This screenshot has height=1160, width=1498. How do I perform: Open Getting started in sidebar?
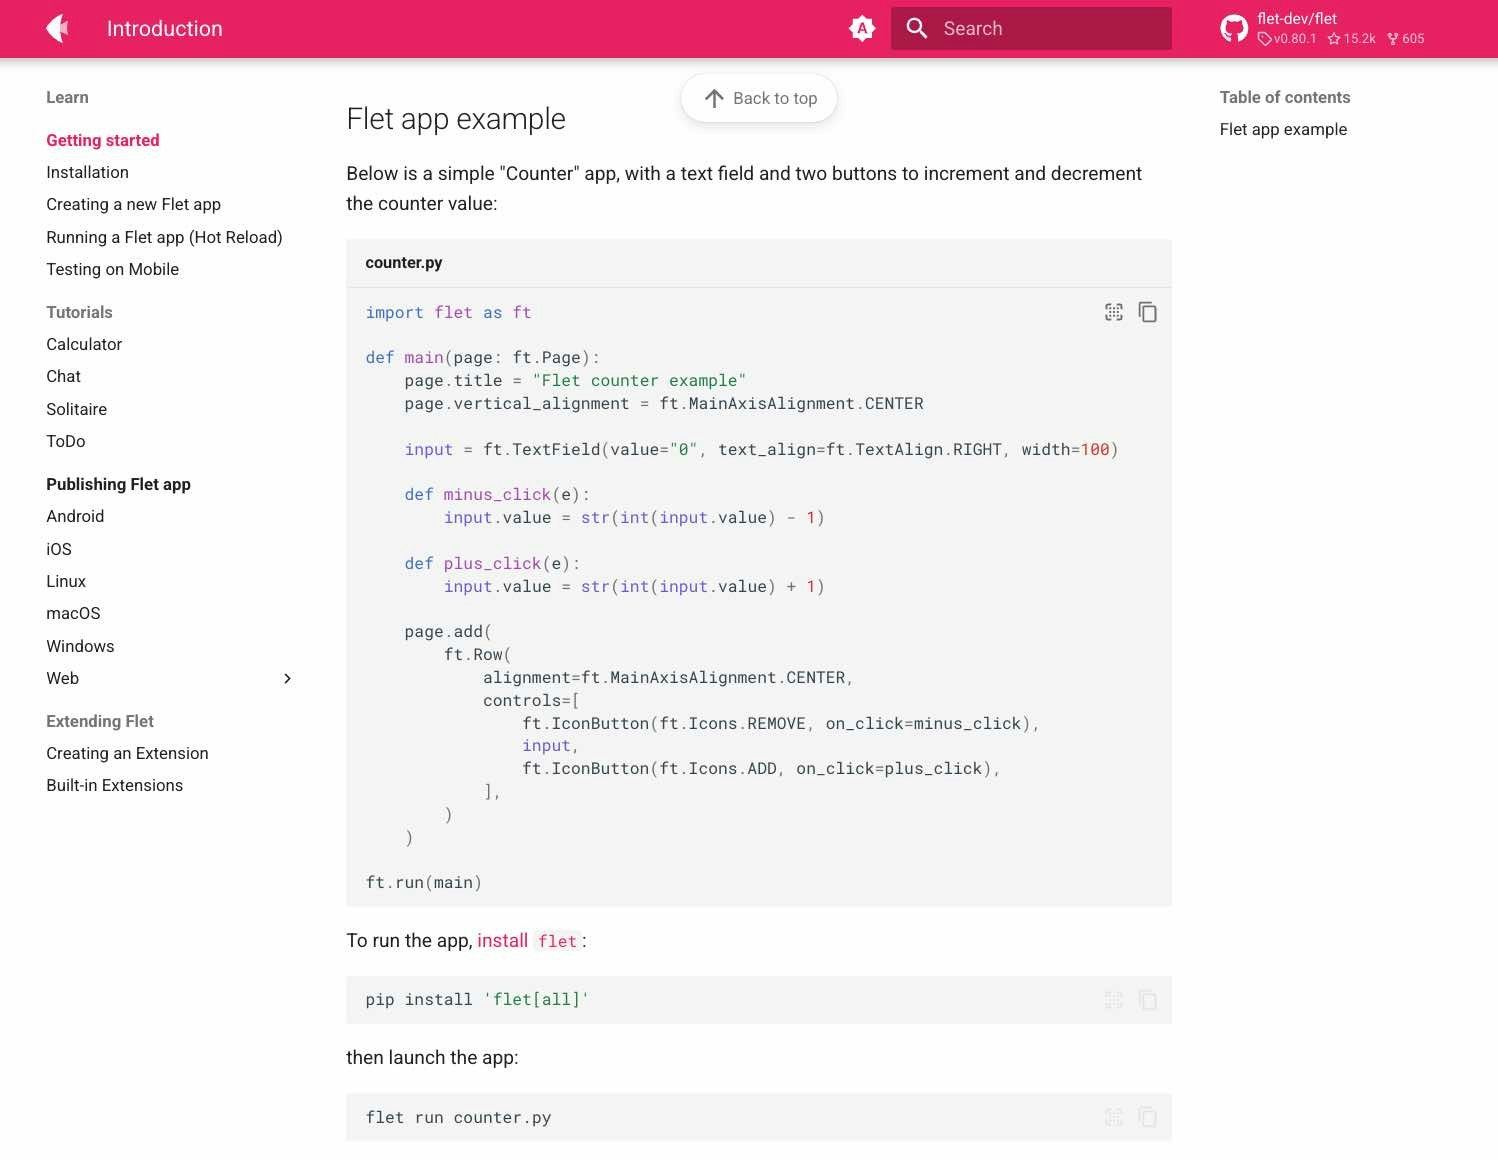pyautogui.click(x=103, y=140)
